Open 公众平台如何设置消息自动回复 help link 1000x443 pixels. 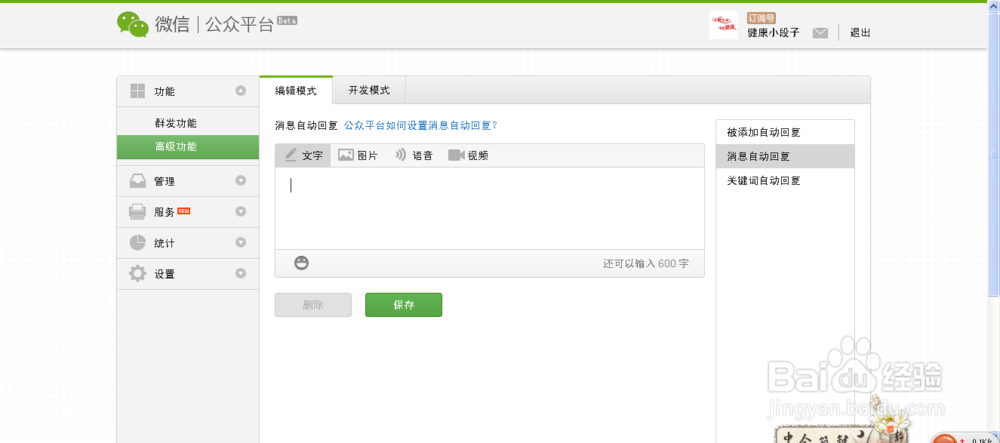(x=421, y=126)
